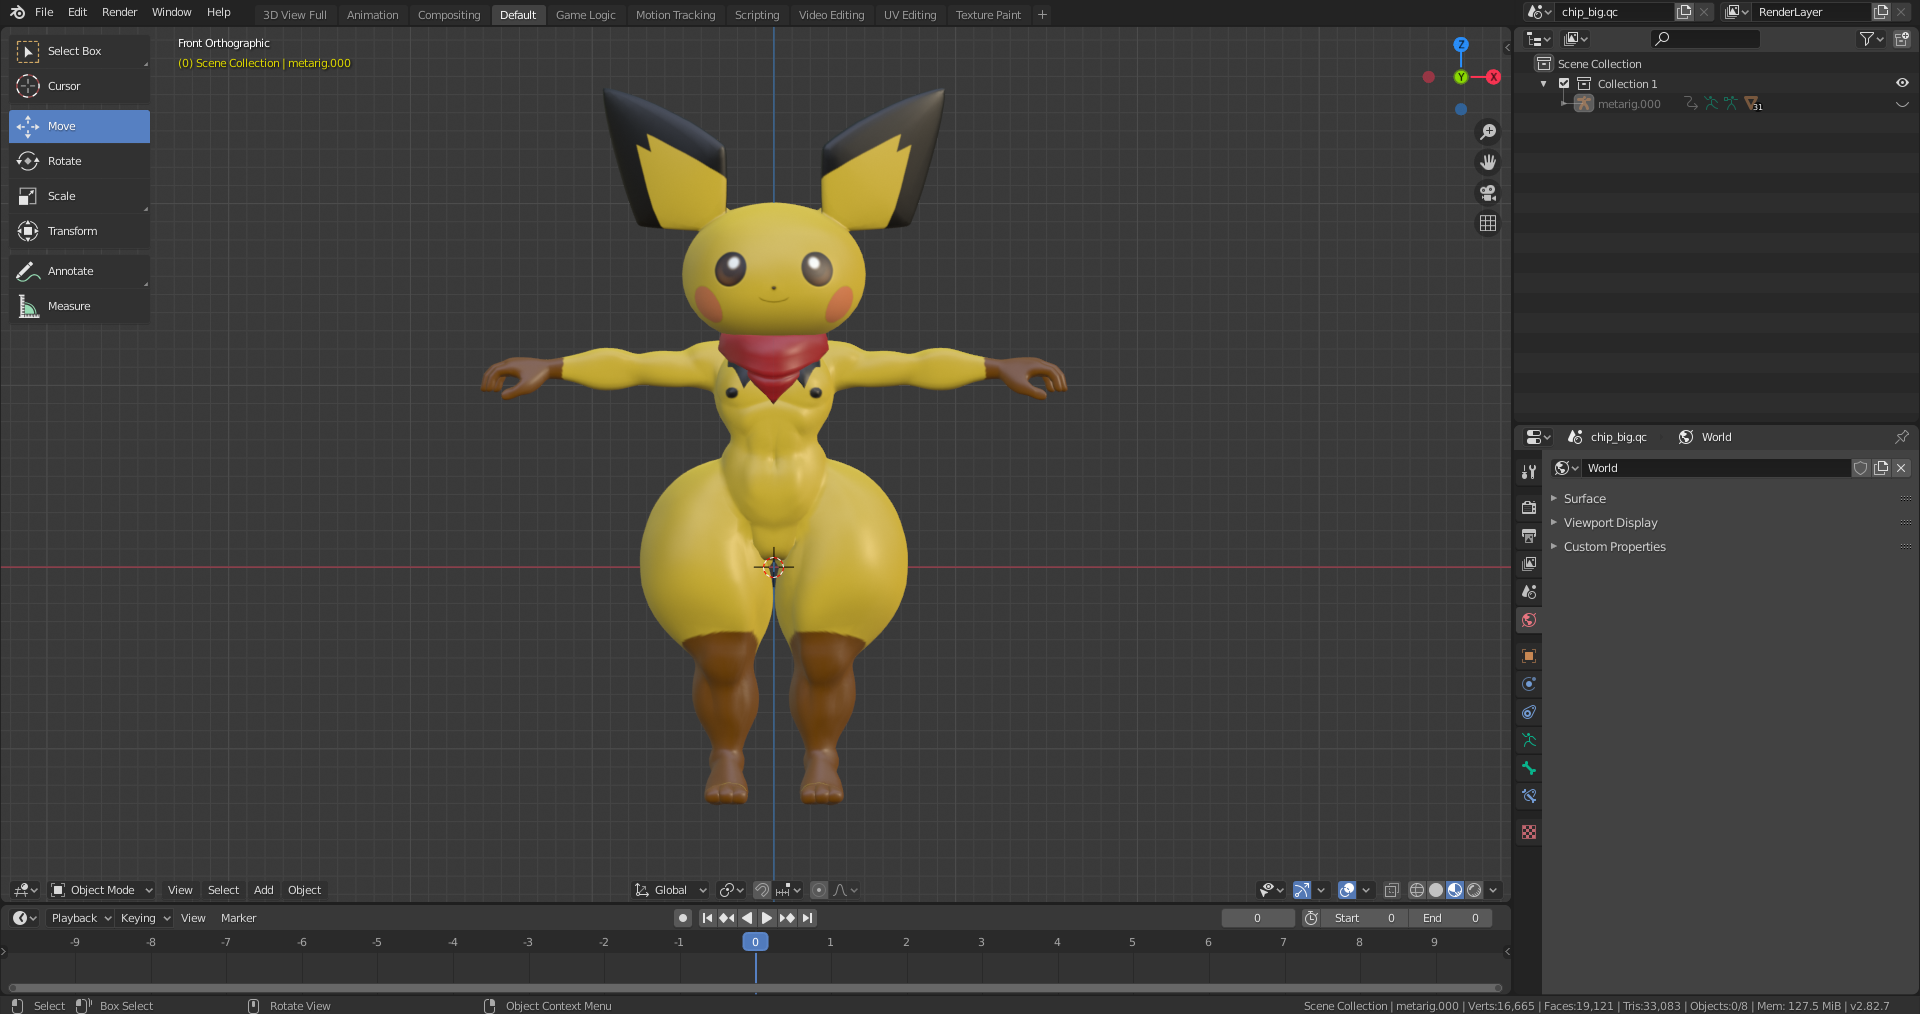Choose the Rotate tool
The width and height of the screenshot is (1920, 1014).
(79, 161)
